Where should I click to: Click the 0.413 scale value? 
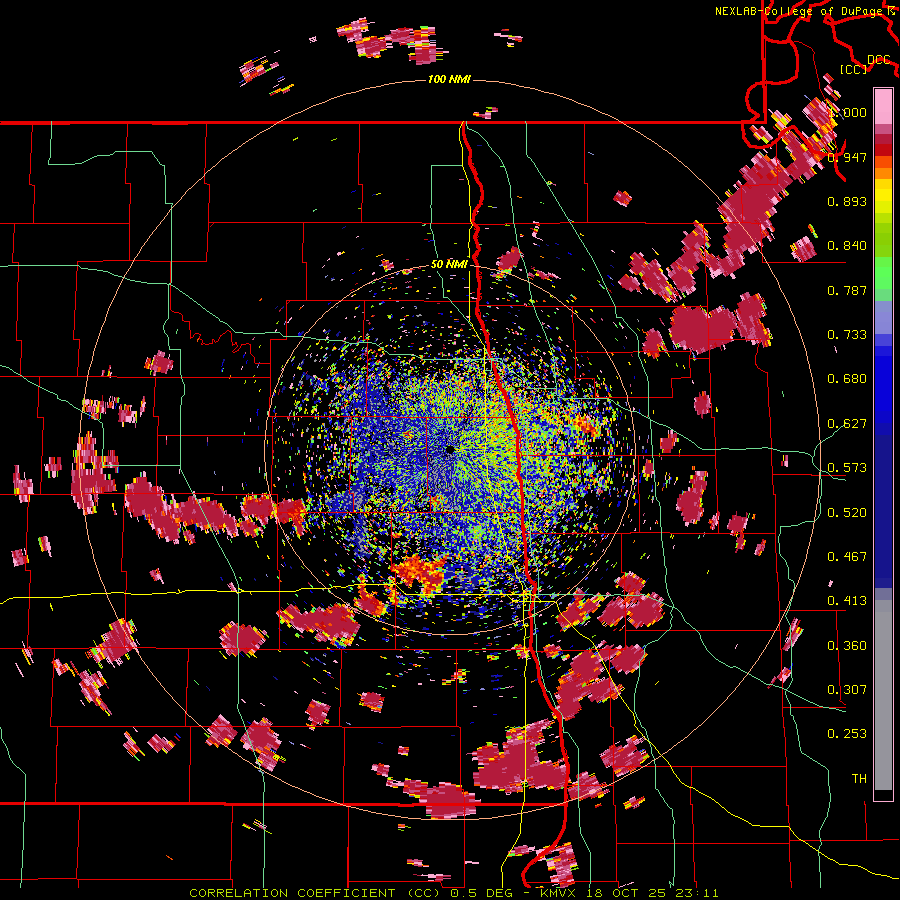point(847,601)
